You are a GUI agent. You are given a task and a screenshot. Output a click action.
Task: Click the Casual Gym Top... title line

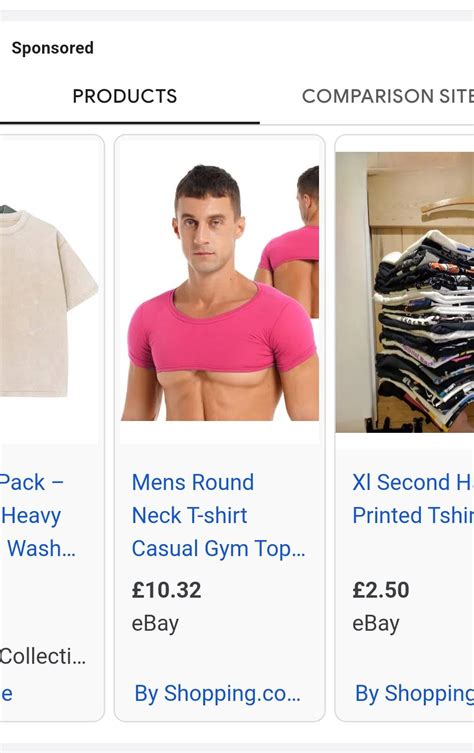coord(219,548)
